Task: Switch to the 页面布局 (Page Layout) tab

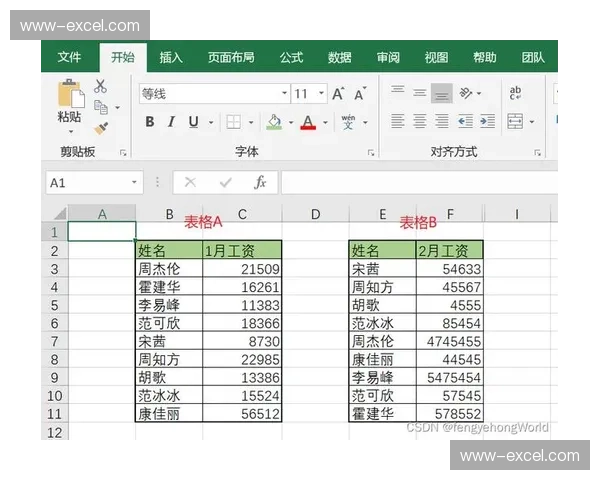Action: click(x=231, y=57)
